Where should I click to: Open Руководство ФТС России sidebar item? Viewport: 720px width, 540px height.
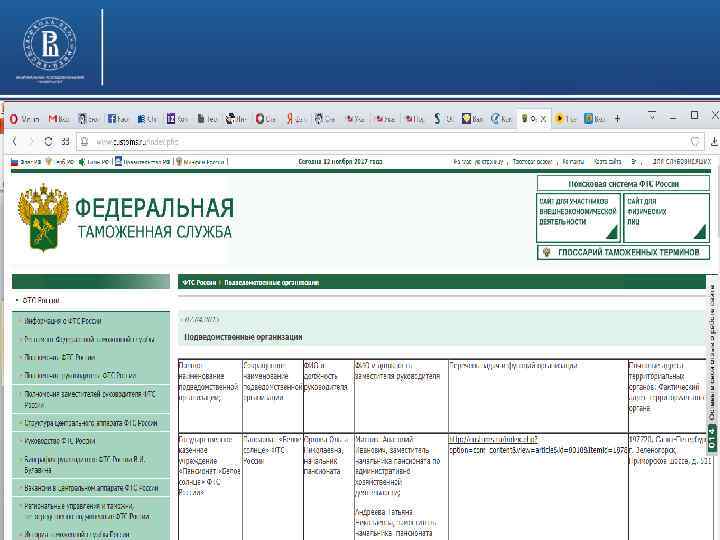click(90, 441)
